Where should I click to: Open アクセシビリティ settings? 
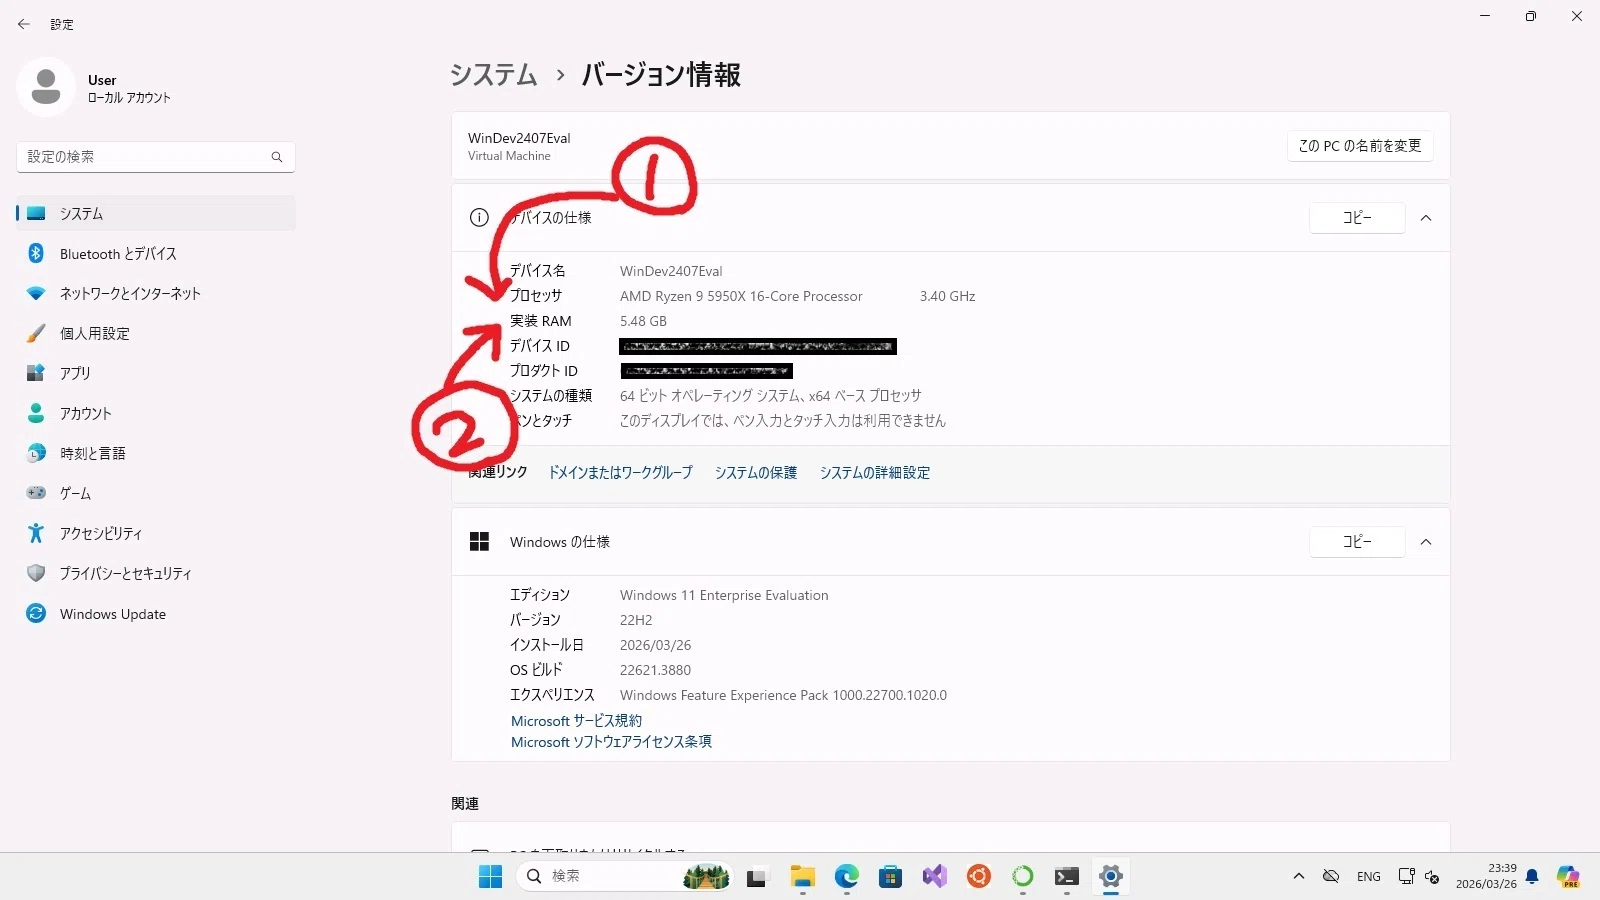coord(156,533)
